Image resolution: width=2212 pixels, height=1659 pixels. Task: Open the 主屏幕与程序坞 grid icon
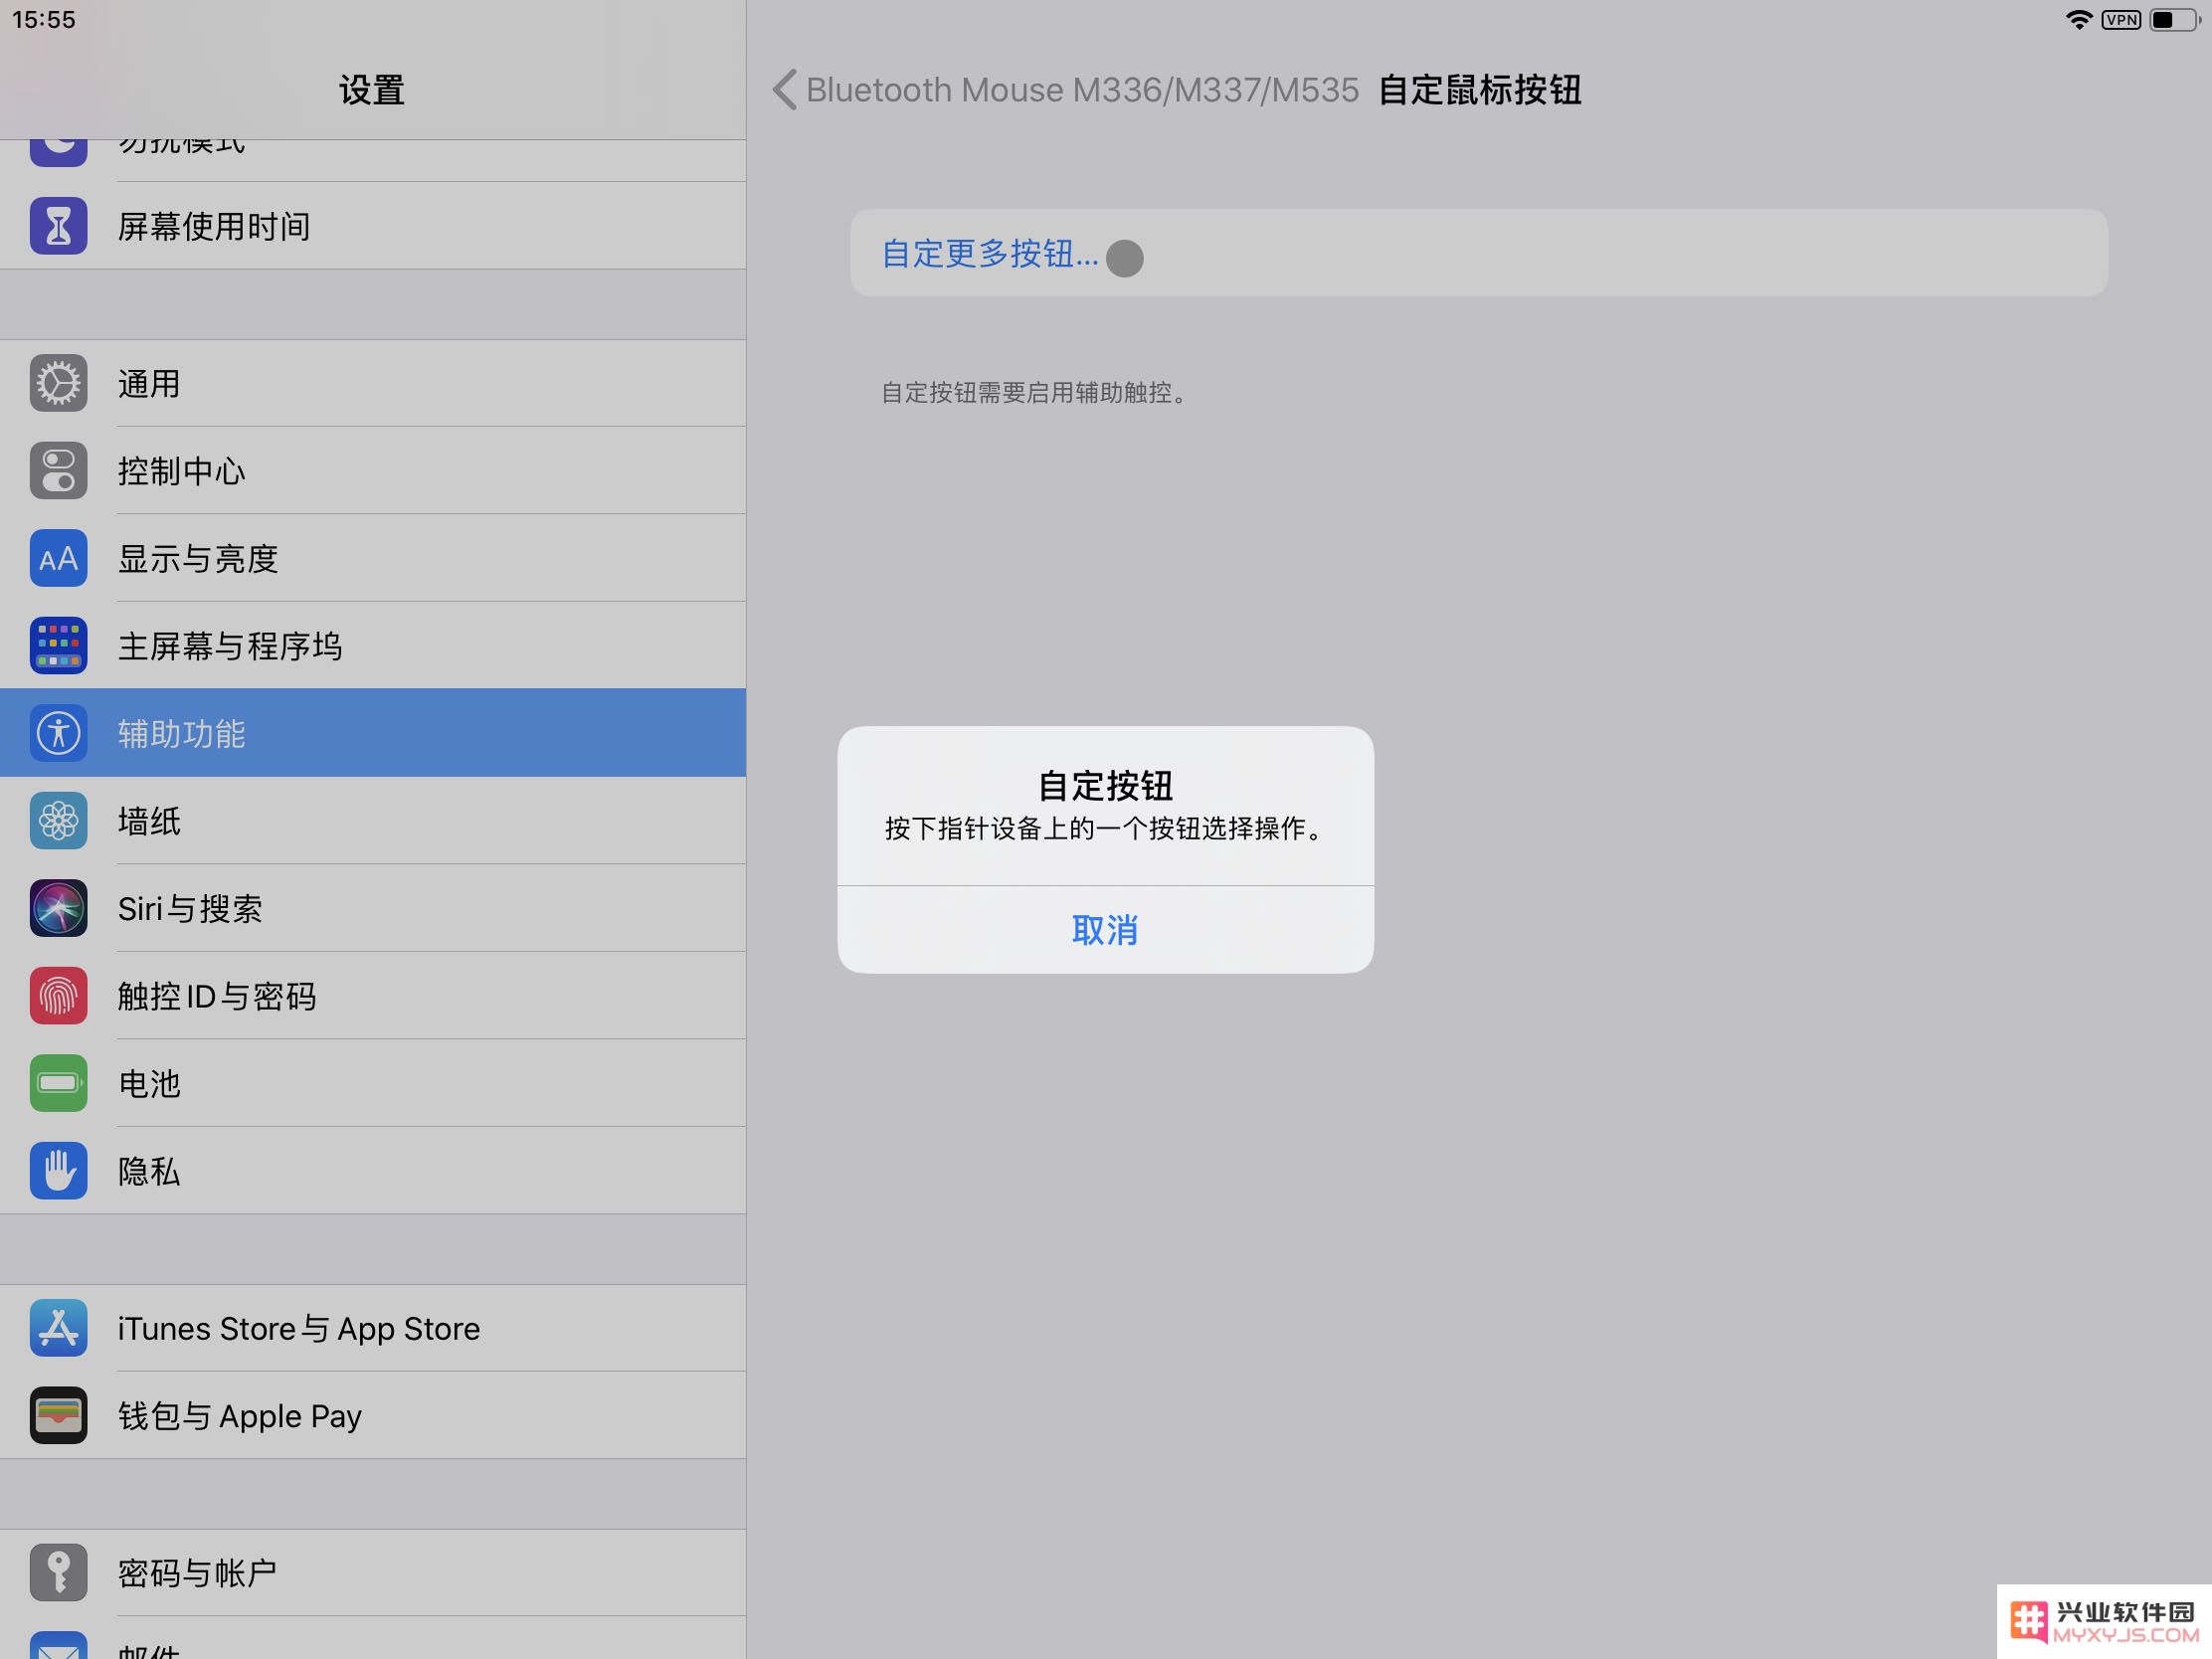[x=58, y=646]
